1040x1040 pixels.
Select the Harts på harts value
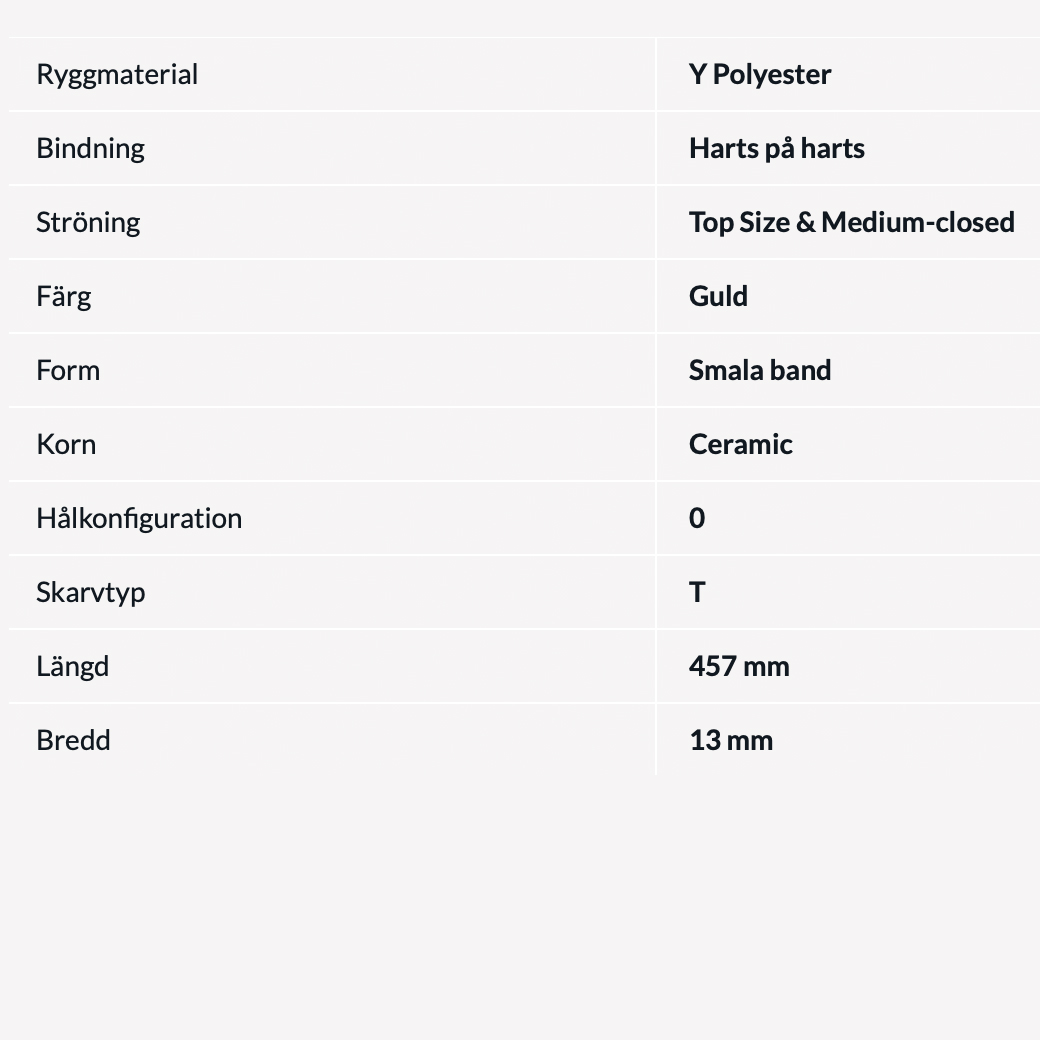click(776, 148)
